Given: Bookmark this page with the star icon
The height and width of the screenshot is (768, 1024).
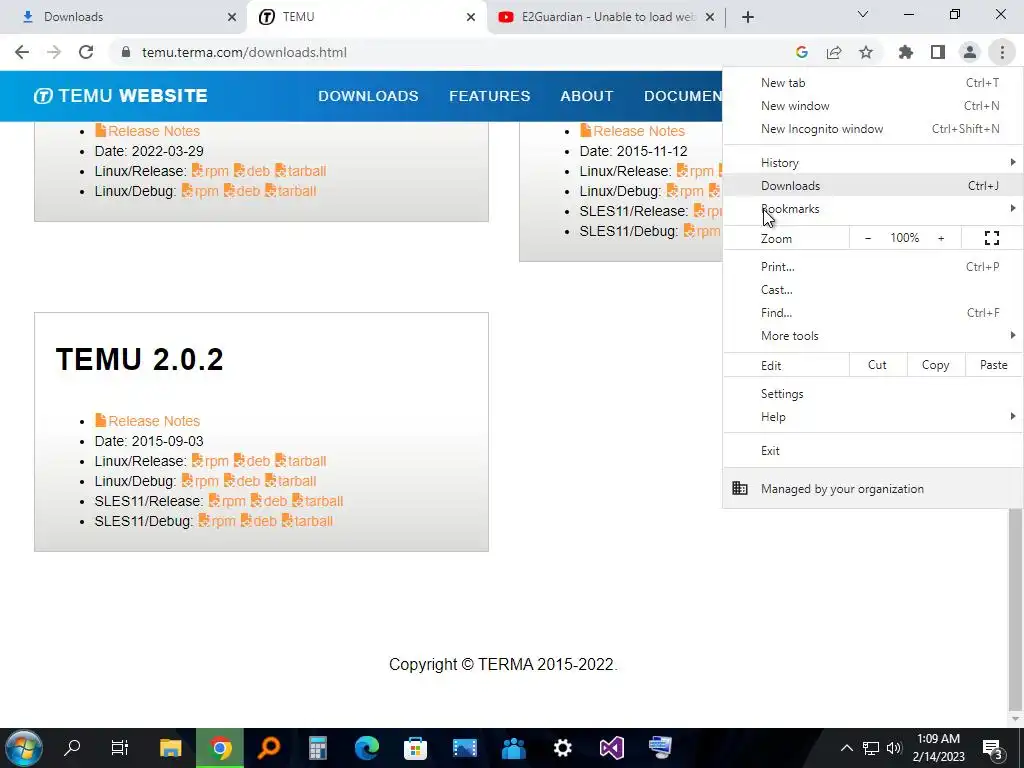Looking at the screenshot, I should (x=866, y=52).
